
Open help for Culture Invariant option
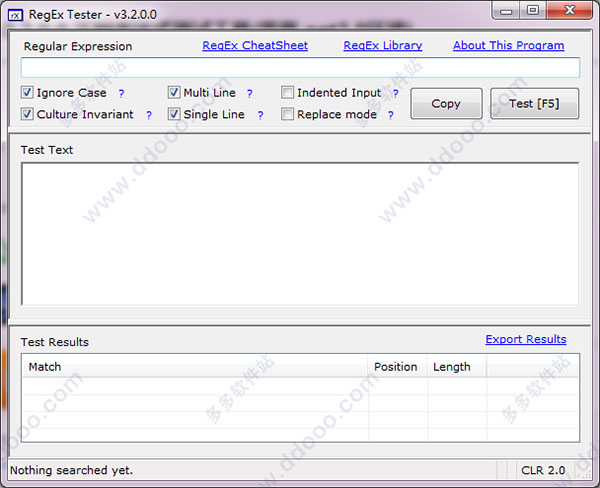pos(149,115)
